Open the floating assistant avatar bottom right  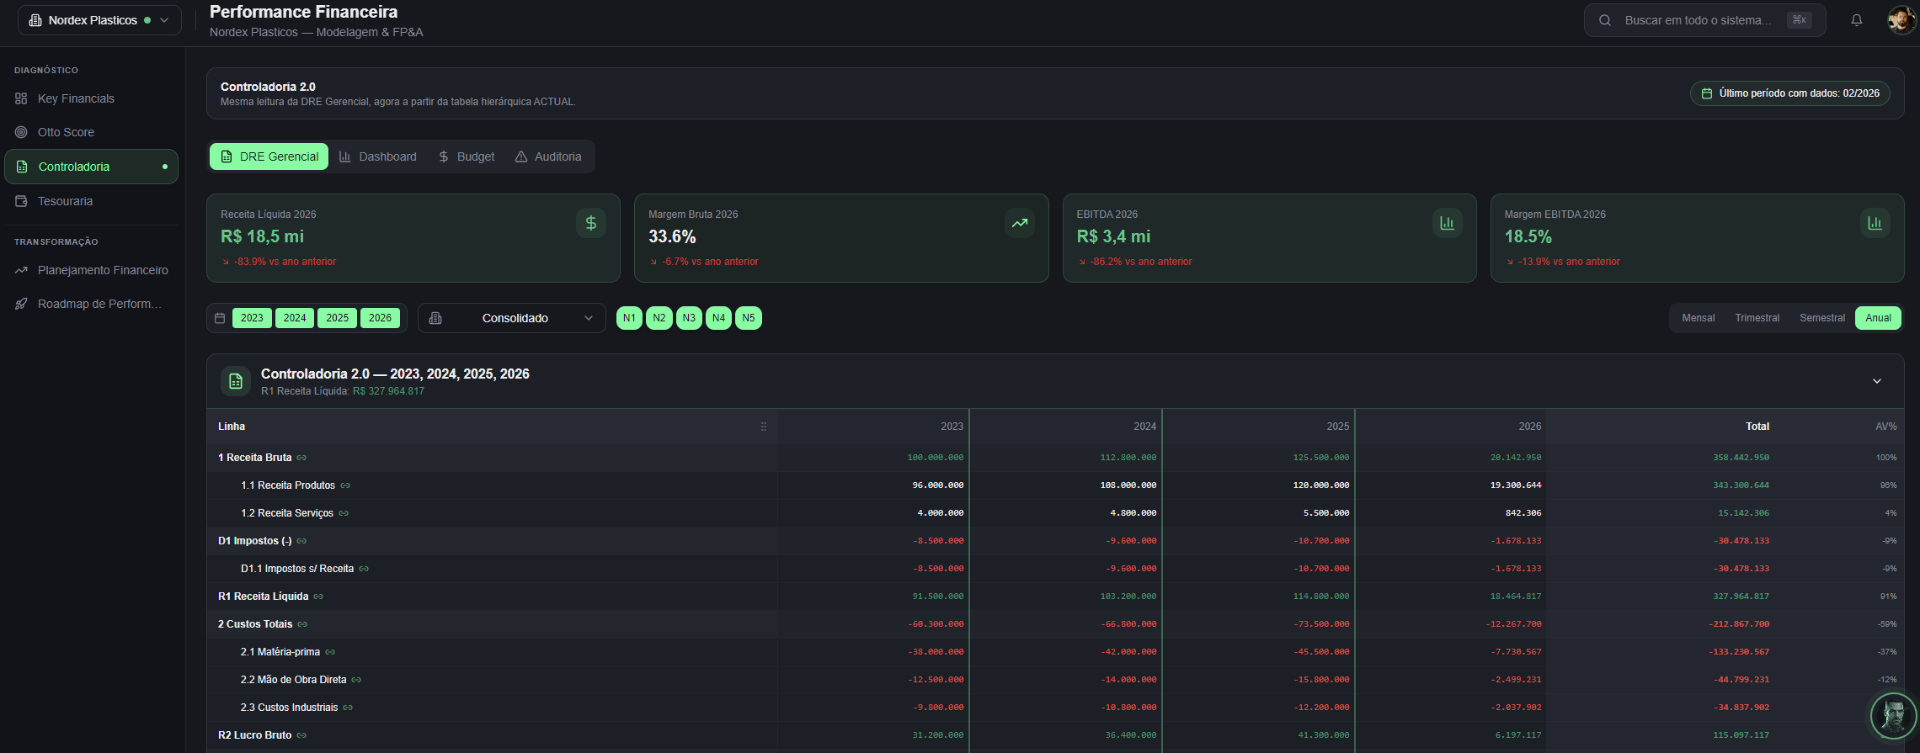pos(1893,715)
